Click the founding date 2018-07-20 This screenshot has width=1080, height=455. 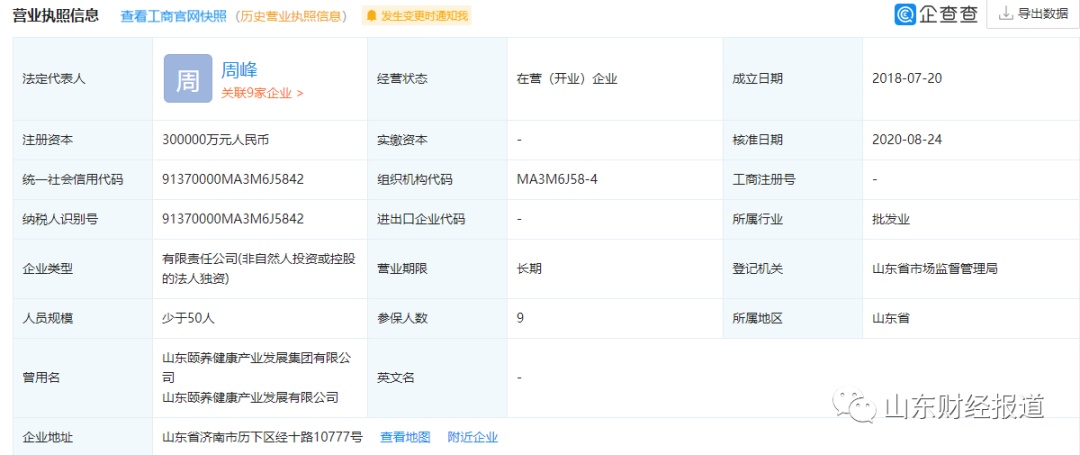[x=907, y=78]
